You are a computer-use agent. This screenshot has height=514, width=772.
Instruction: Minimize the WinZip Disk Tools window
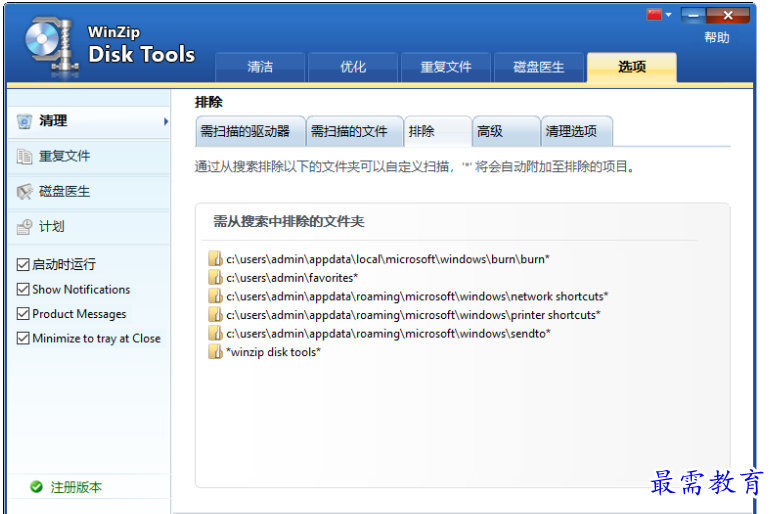693,15
